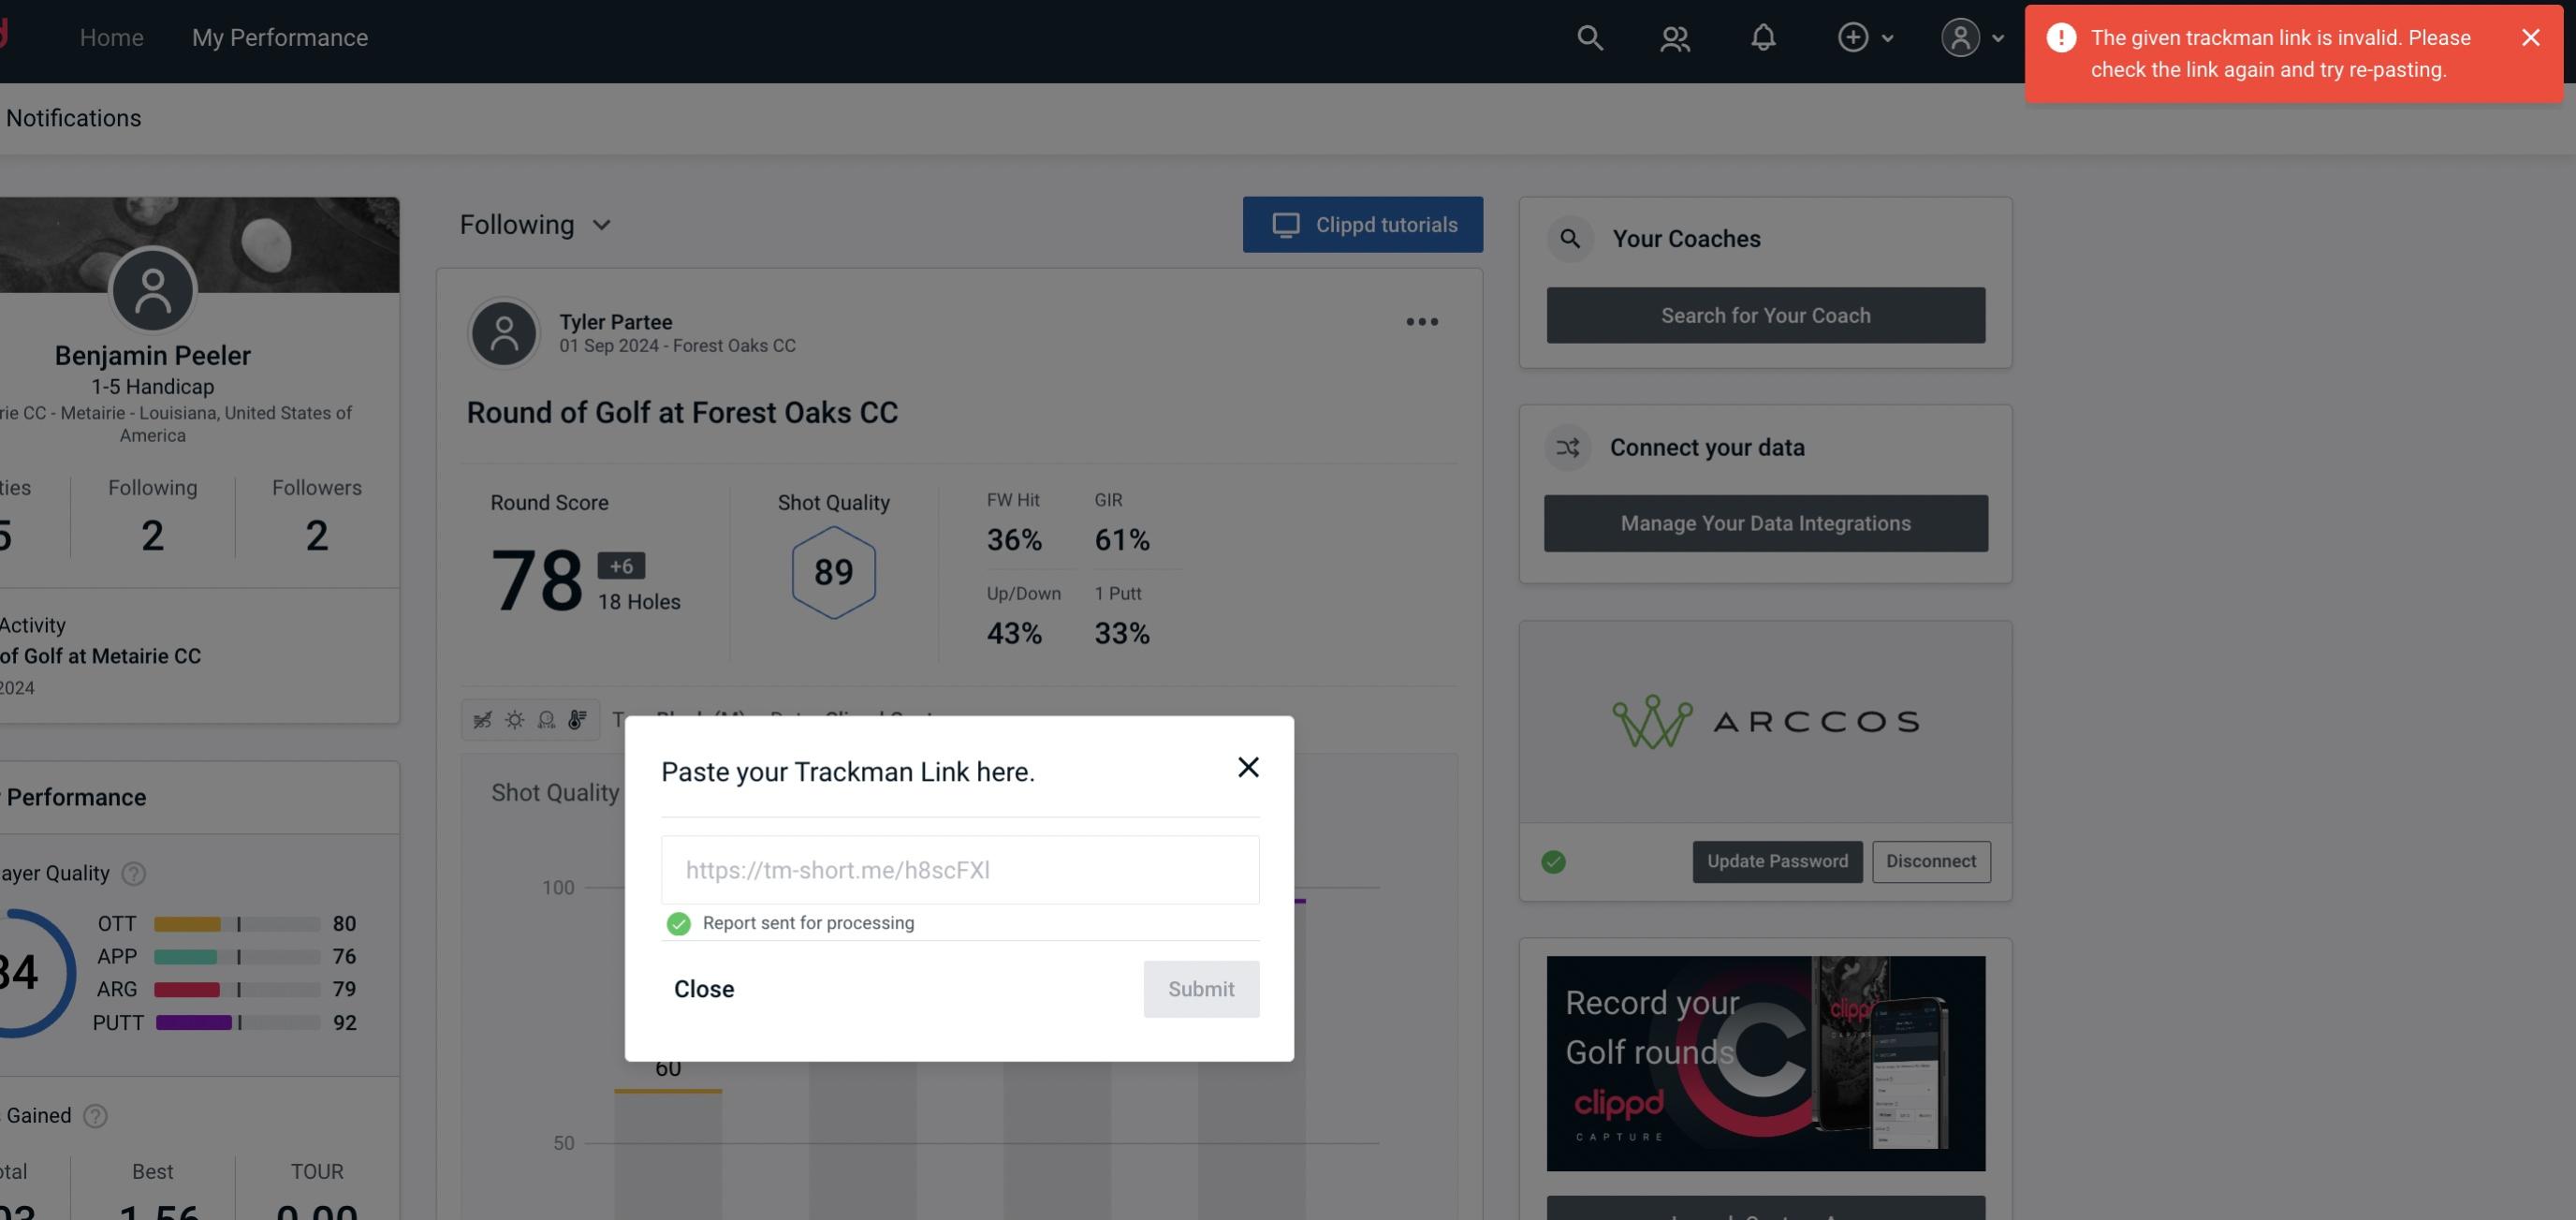Select the My Performance nav tab
The image size is (2576, 1220).
(279, 37)
